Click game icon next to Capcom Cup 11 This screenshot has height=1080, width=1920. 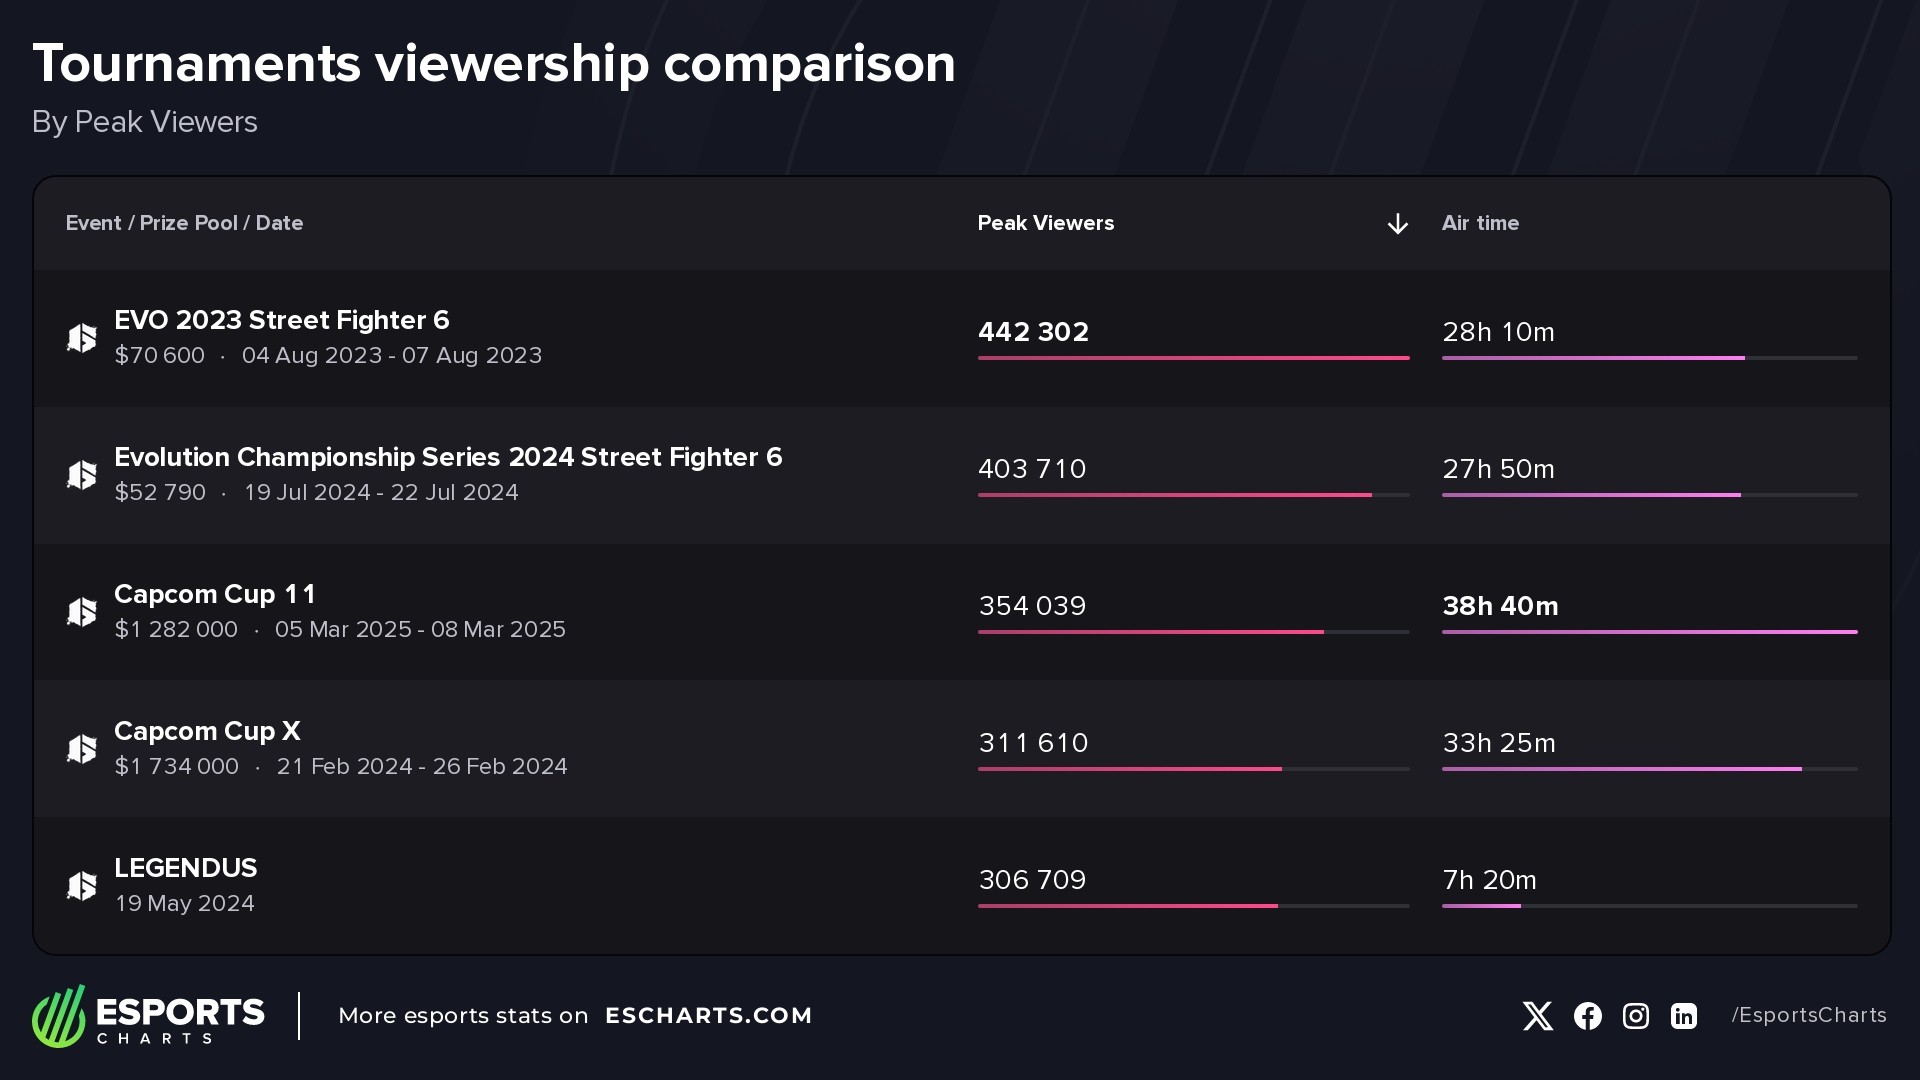coord(82,612)
